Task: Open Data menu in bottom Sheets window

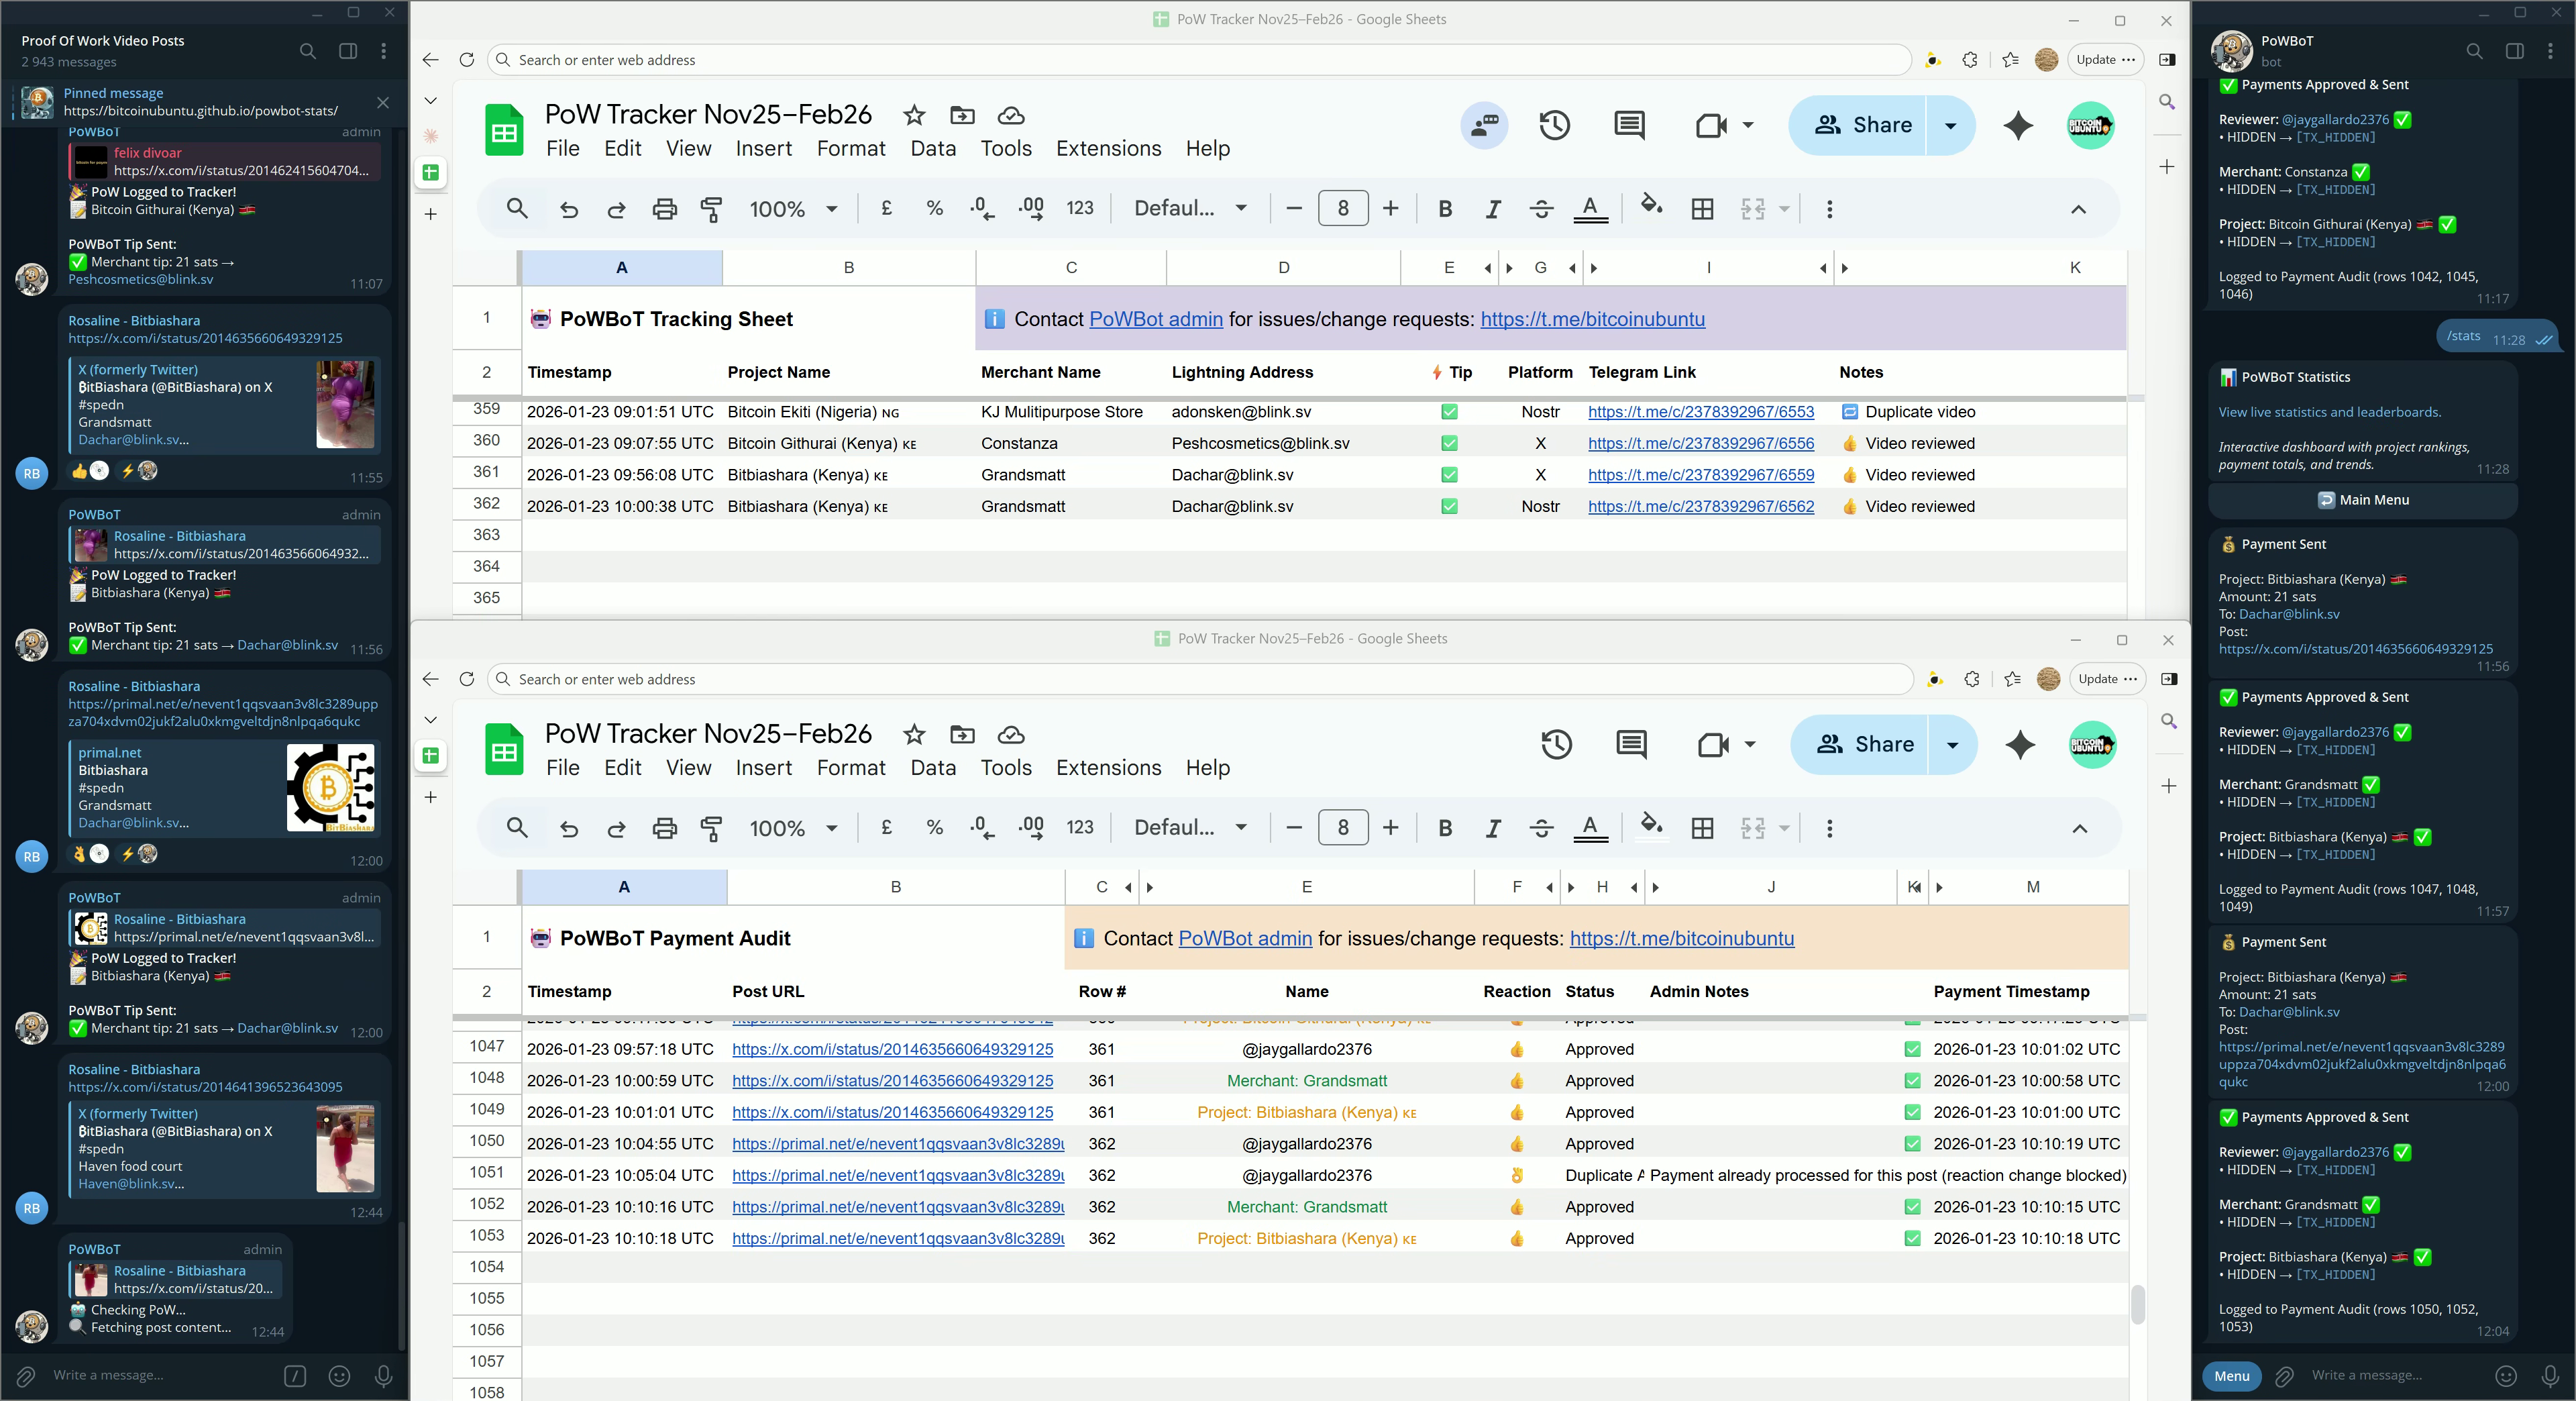Action: (932, 768)
